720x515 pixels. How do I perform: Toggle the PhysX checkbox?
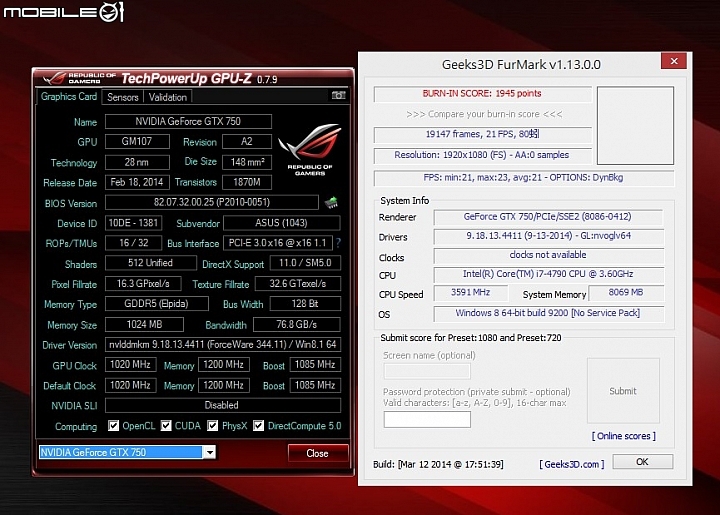(x=212, y=425)
